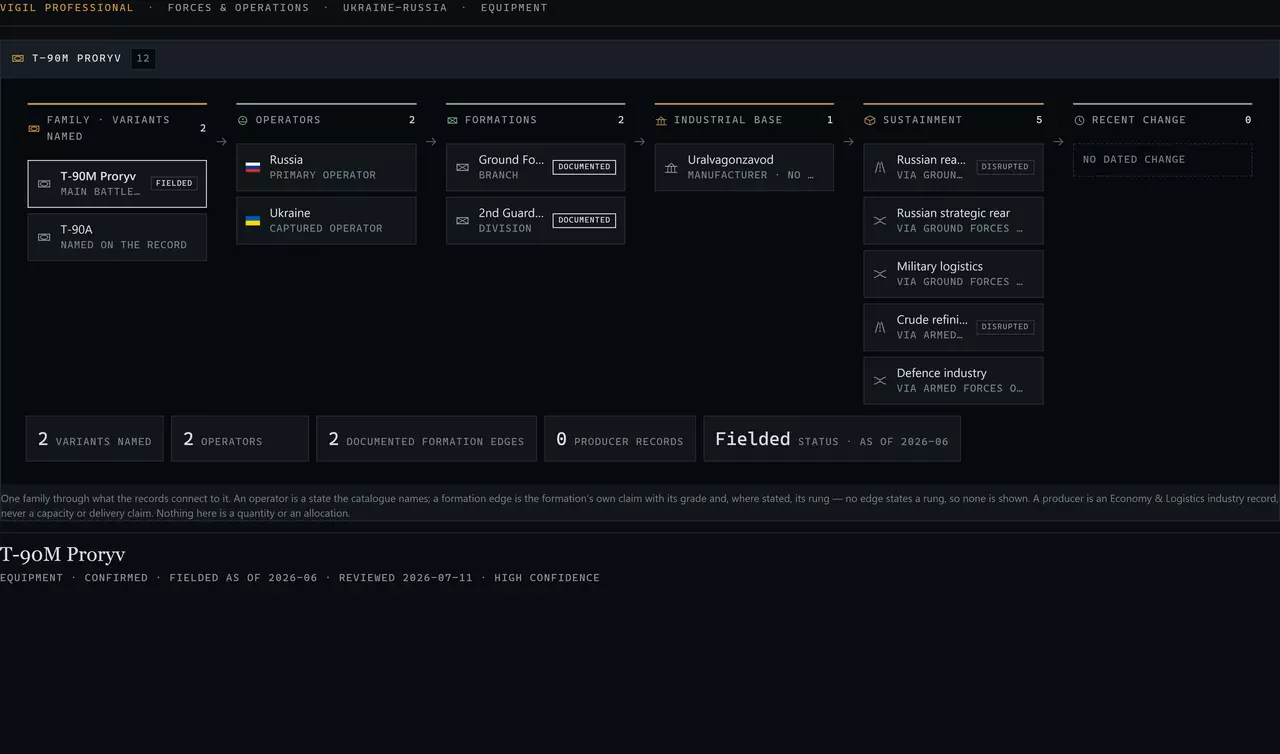Click the 0 Producer Records tile
Viewport: 1280px width, 754px height.
click(620, 439)
